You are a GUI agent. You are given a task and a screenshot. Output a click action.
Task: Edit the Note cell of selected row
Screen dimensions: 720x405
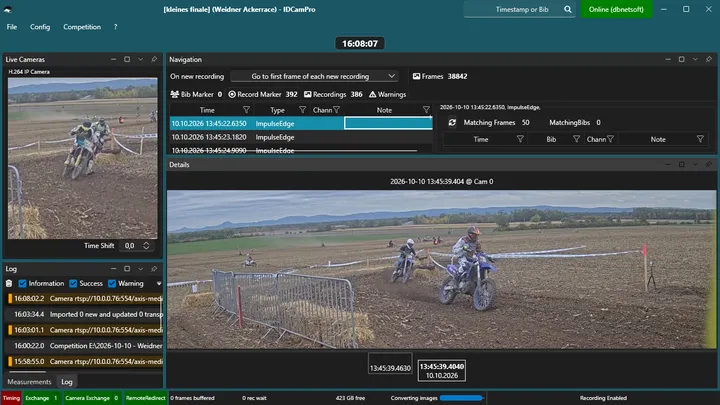click(x=388, y=123)
